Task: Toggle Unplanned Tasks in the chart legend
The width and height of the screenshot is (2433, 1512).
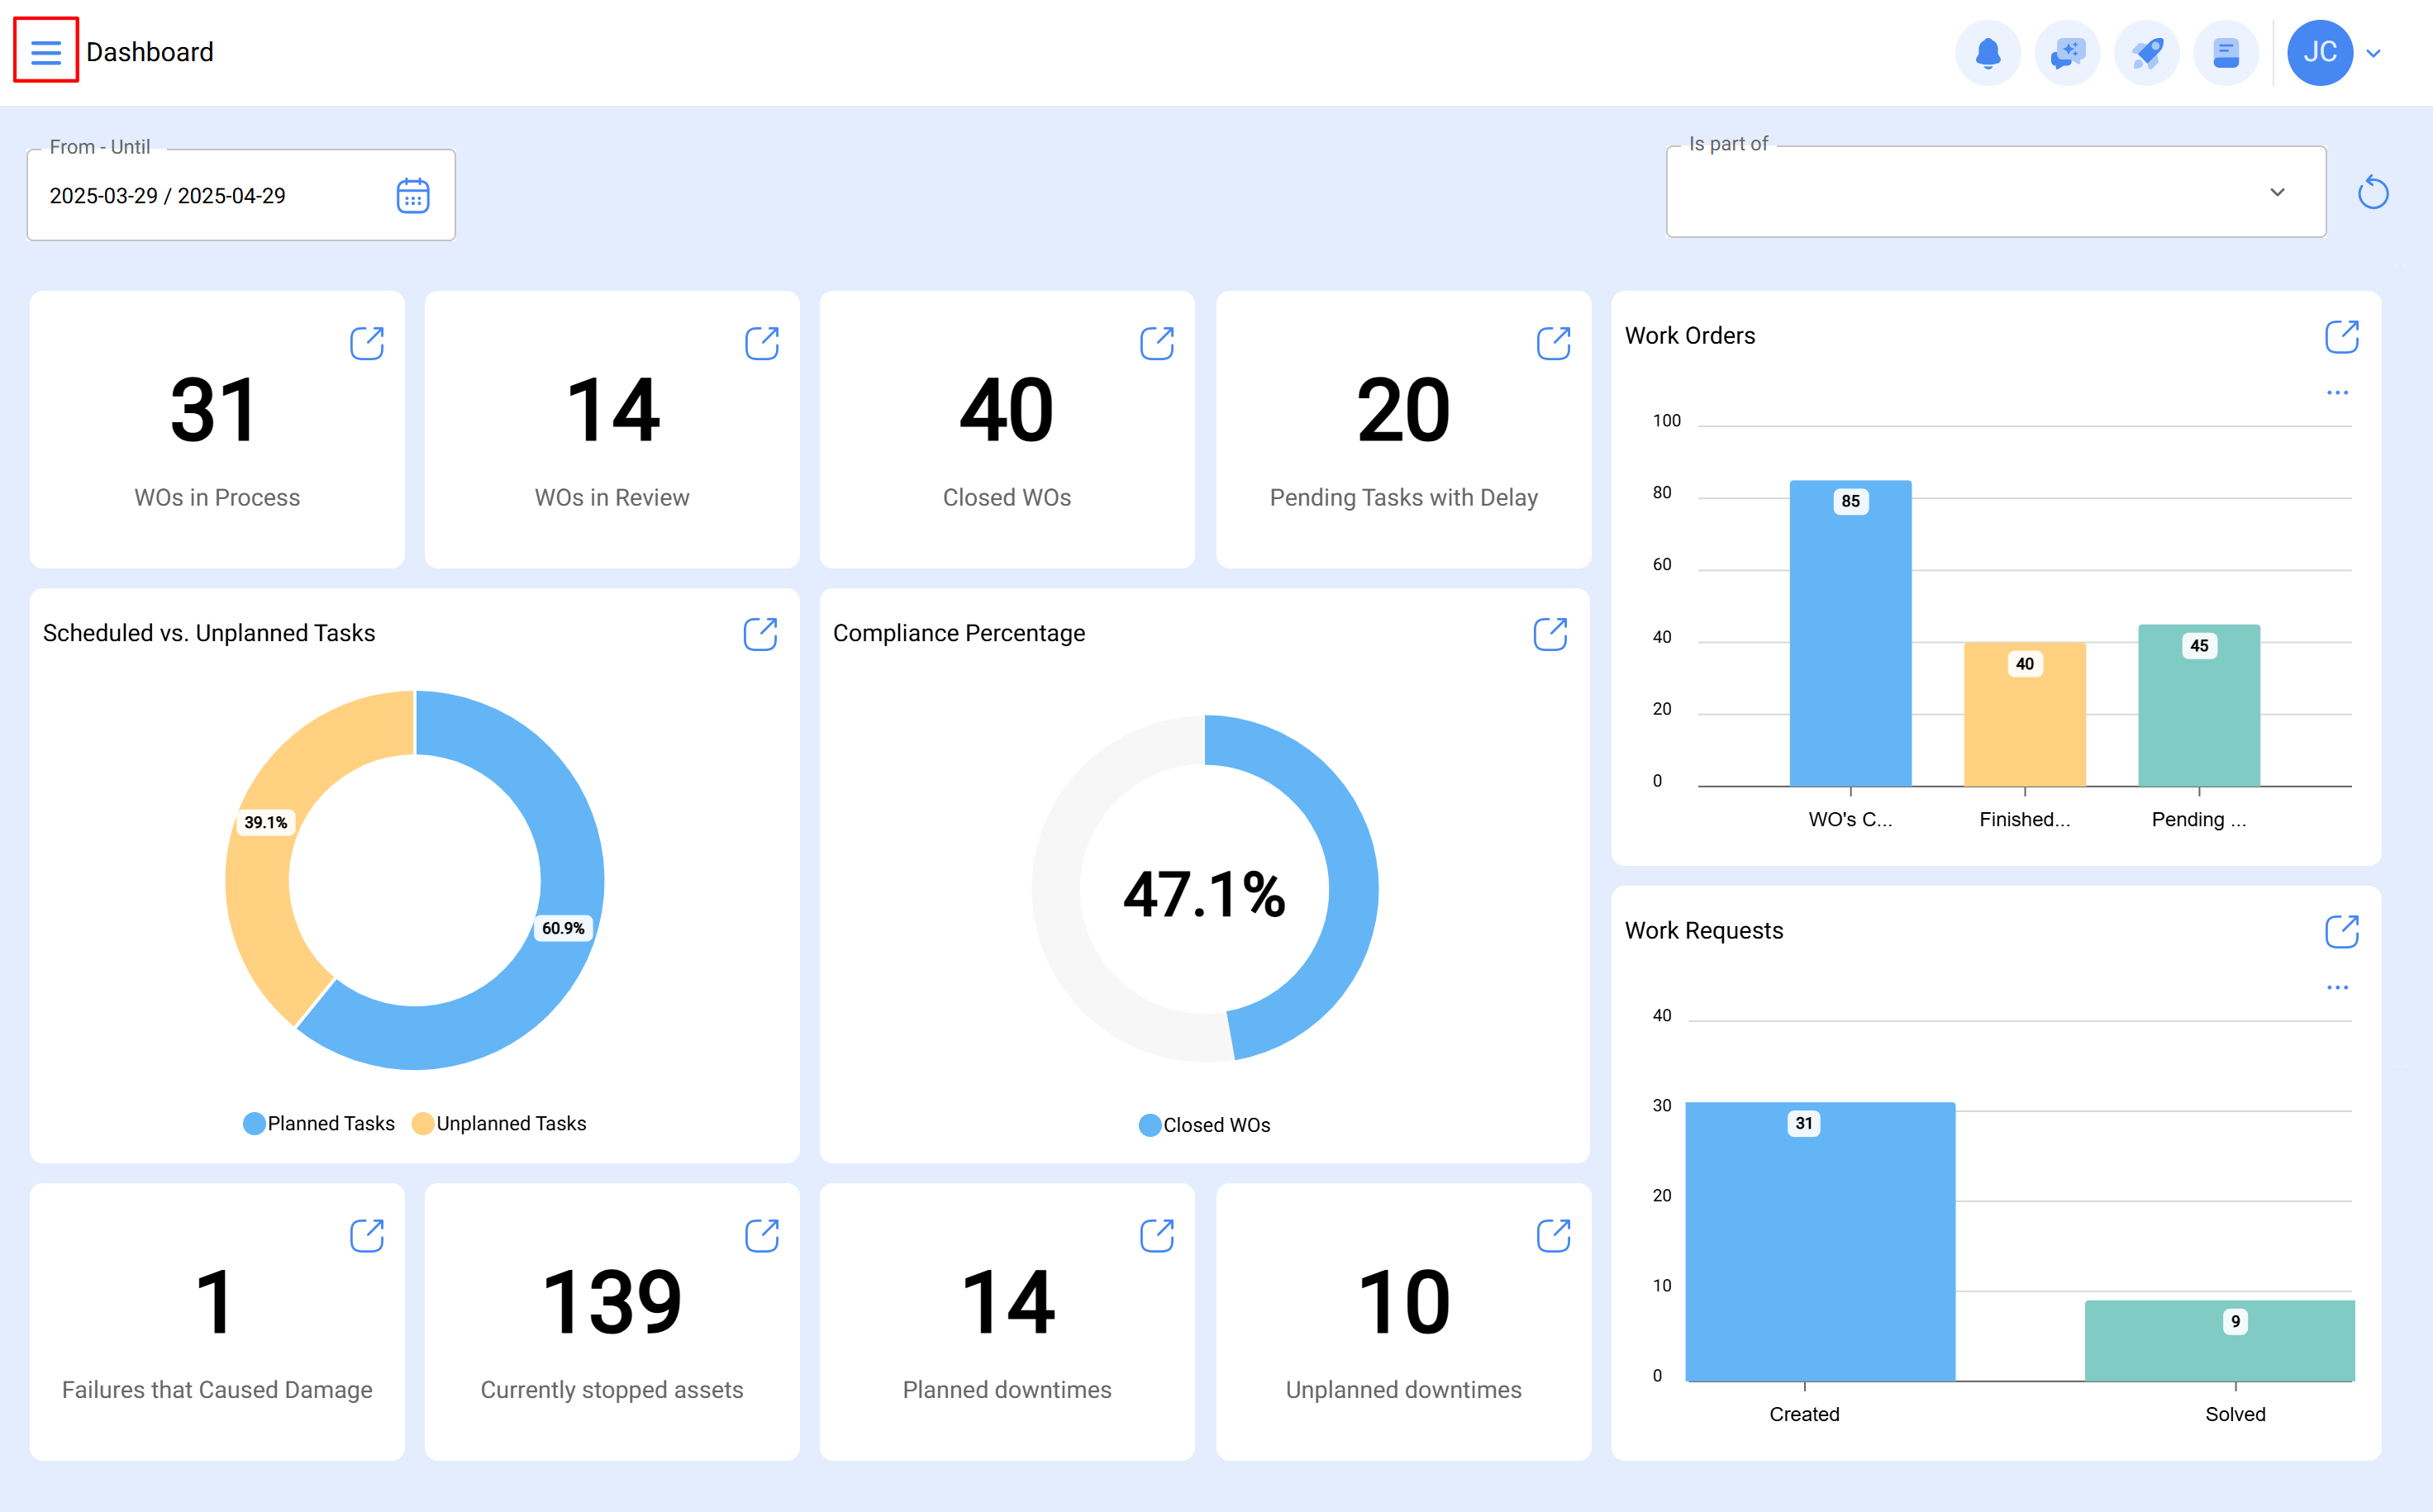Action: [x=500, y=1123]
